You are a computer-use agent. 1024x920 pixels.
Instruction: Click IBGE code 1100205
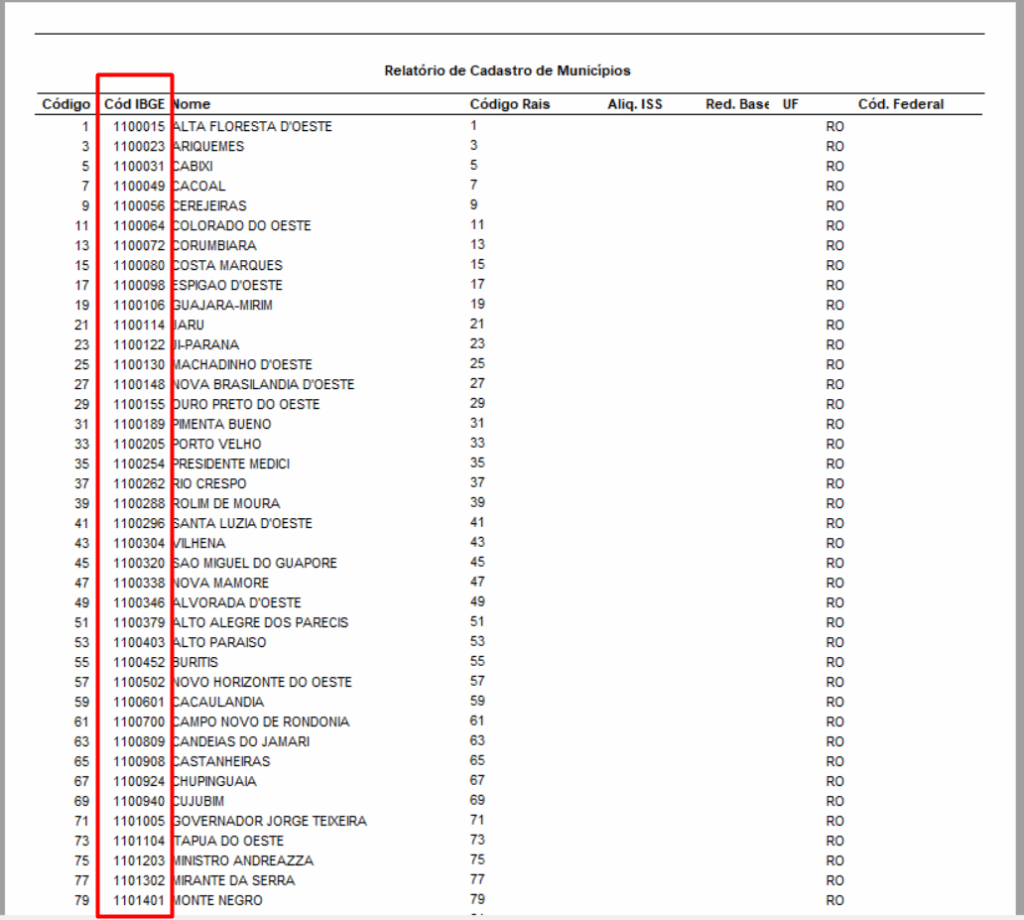coord(139,444)
